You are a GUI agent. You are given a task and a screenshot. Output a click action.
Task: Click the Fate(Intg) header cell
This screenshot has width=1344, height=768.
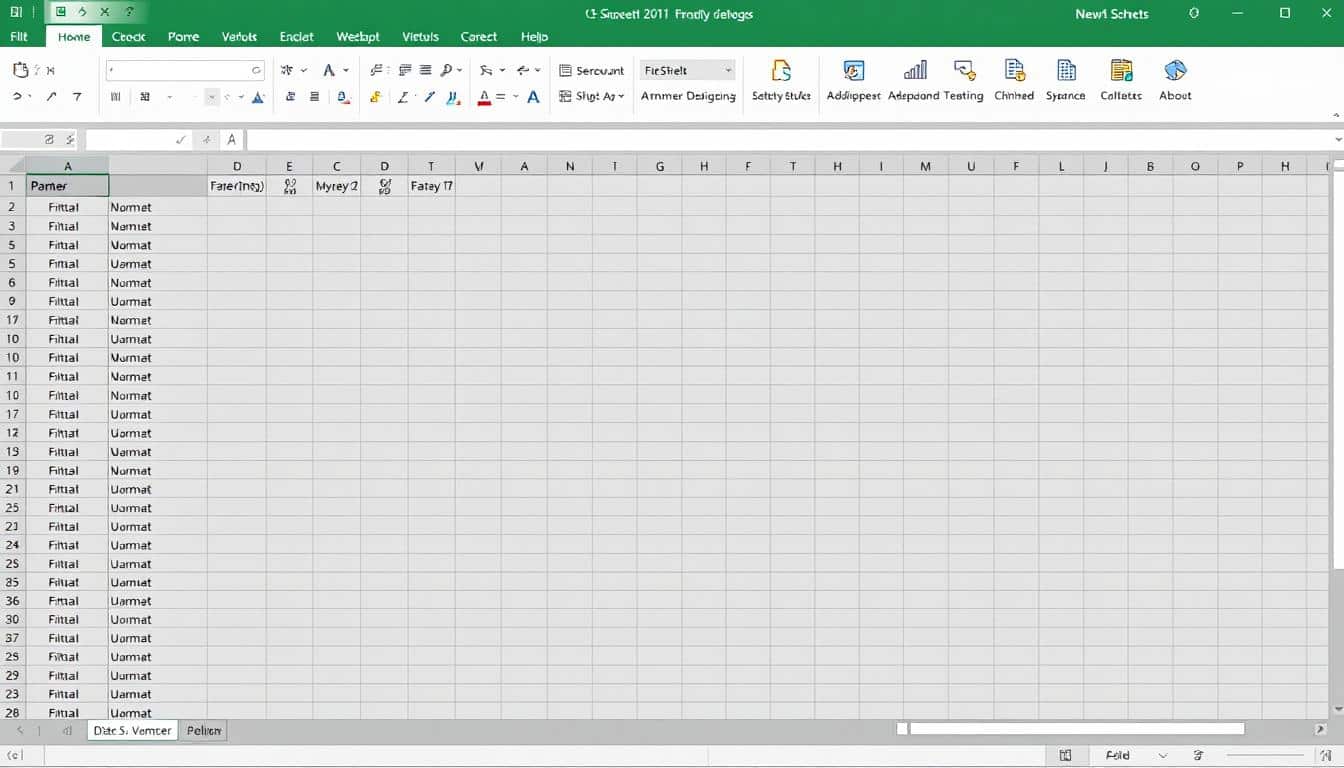click(237, 186)
